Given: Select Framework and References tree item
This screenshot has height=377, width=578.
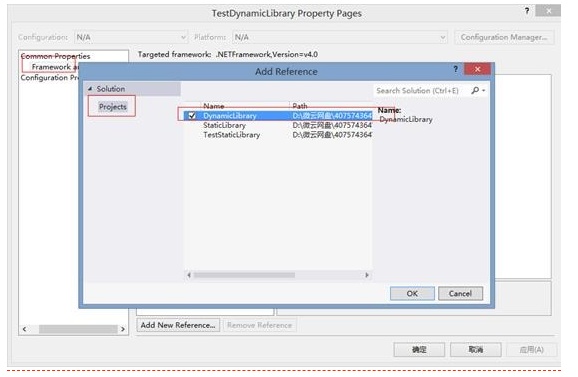Looking at the screenshot, I should click(x=55, y=67).
